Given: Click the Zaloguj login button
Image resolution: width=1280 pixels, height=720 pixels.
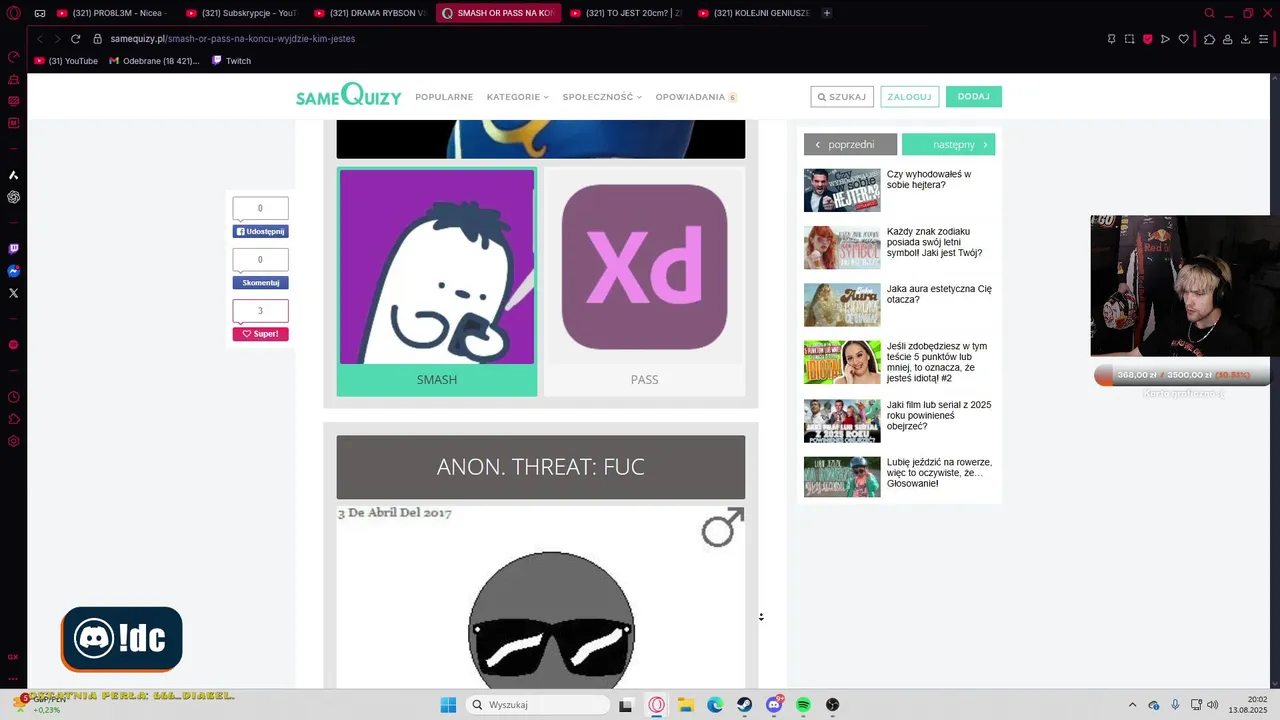Looking at the screenshot, I should point(909,97).
